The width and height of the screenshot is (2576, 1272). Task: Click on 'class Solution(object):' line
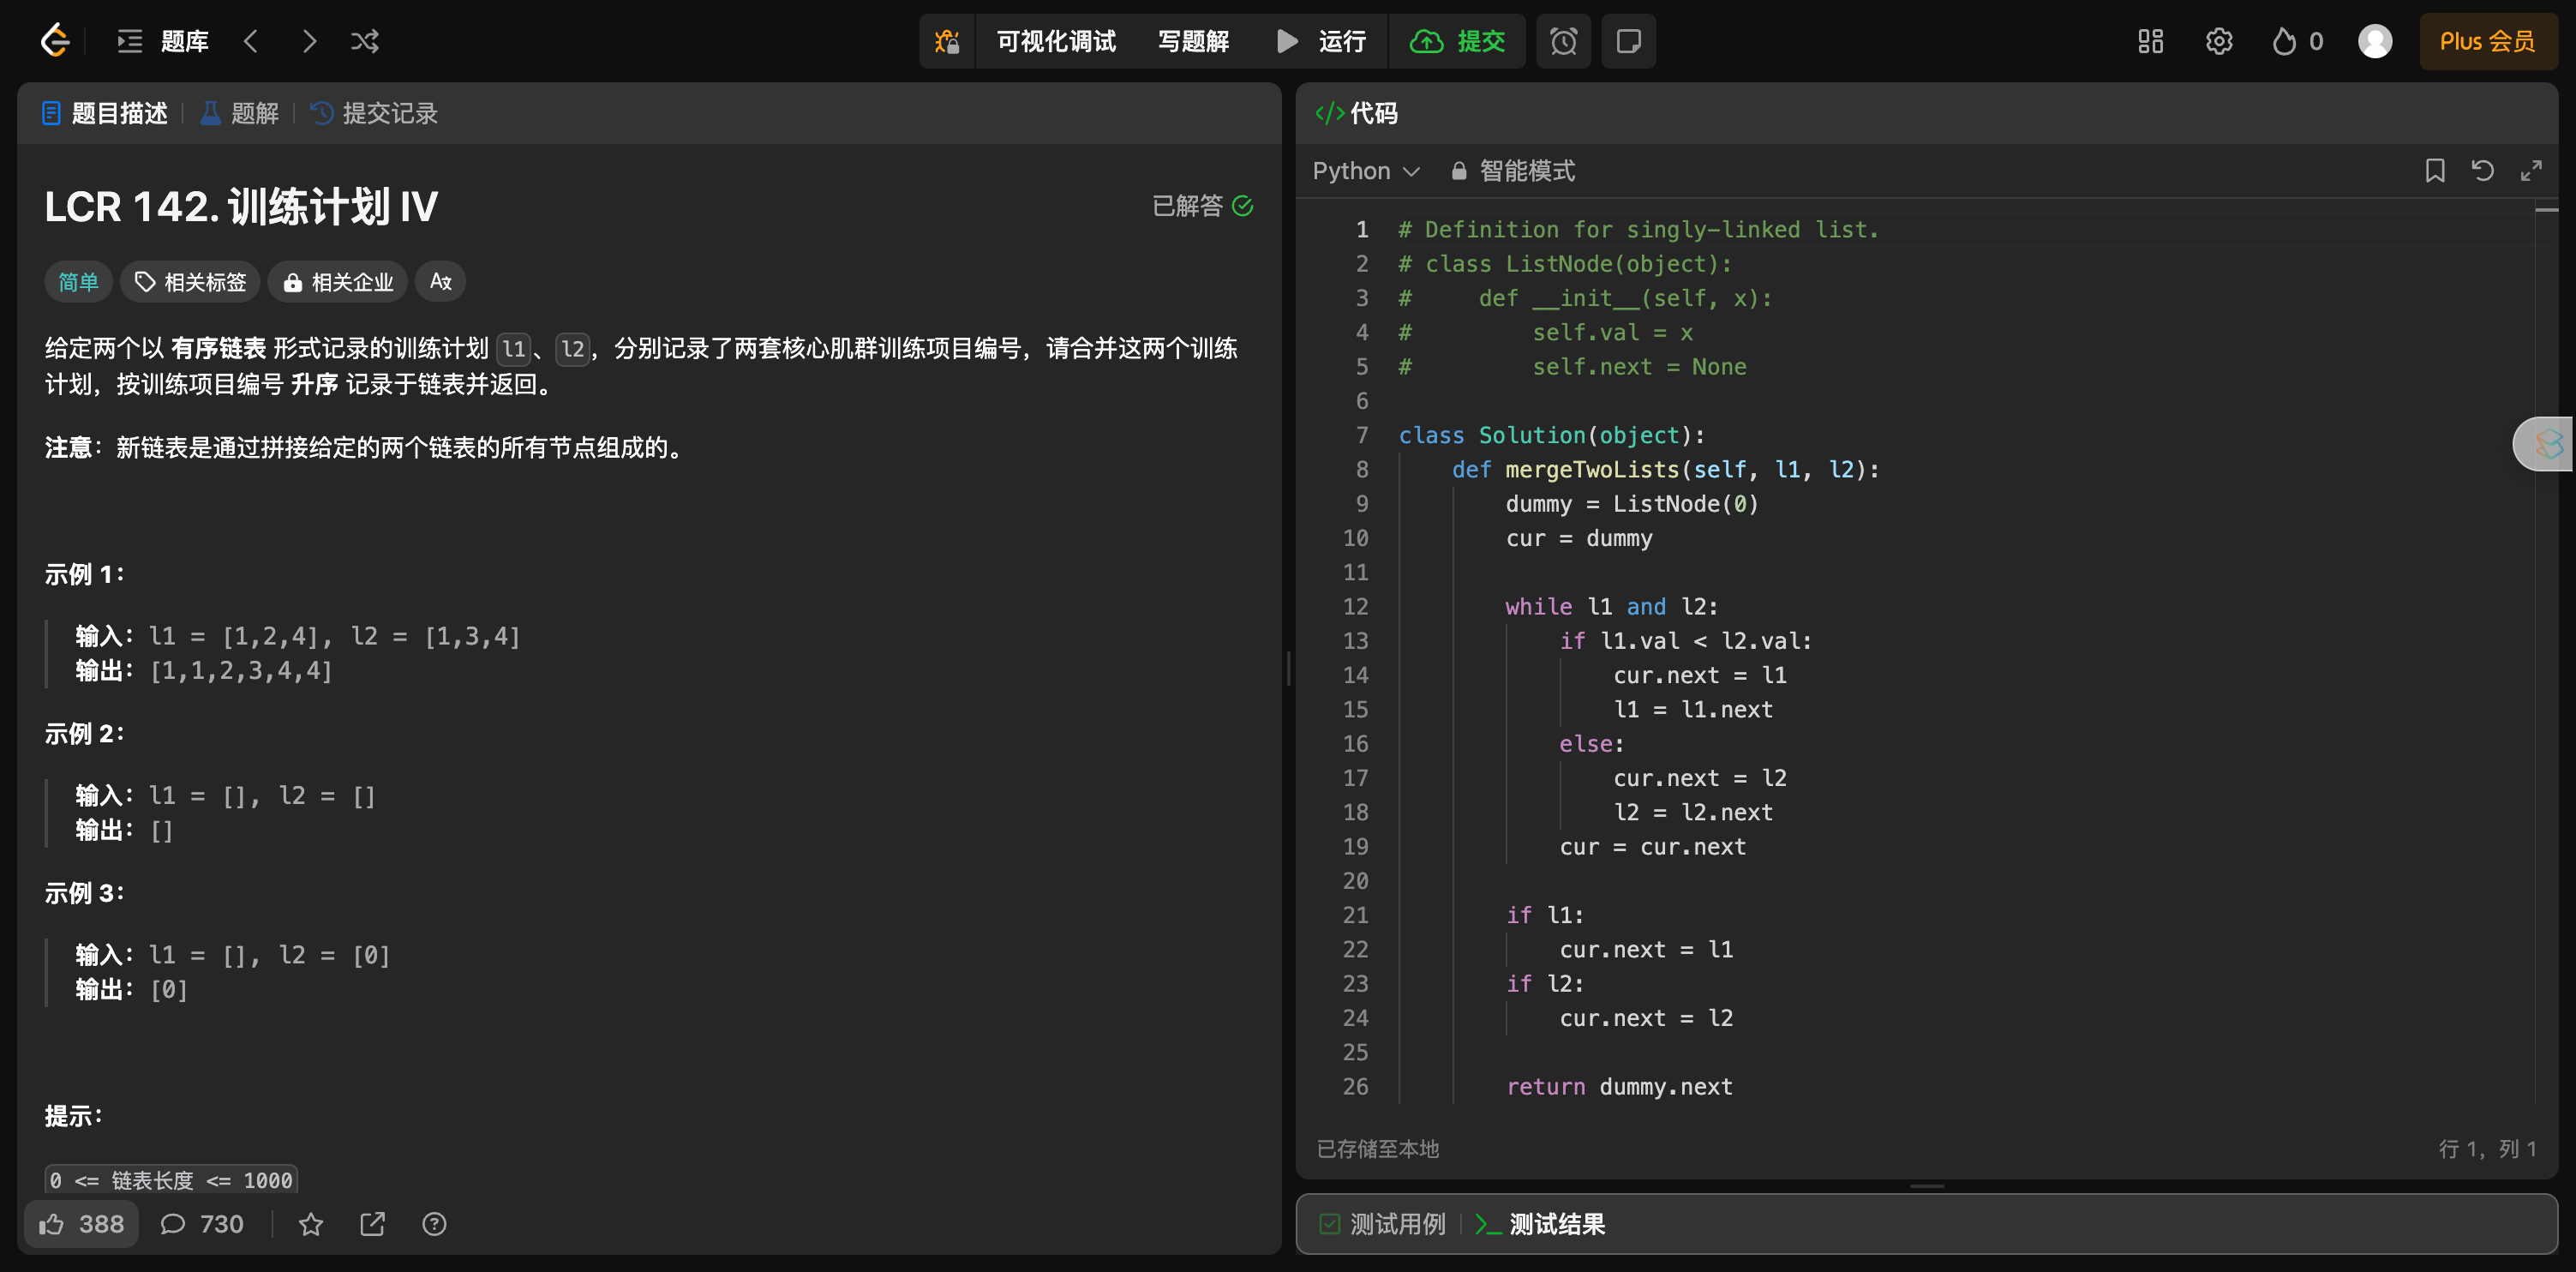1551,435
